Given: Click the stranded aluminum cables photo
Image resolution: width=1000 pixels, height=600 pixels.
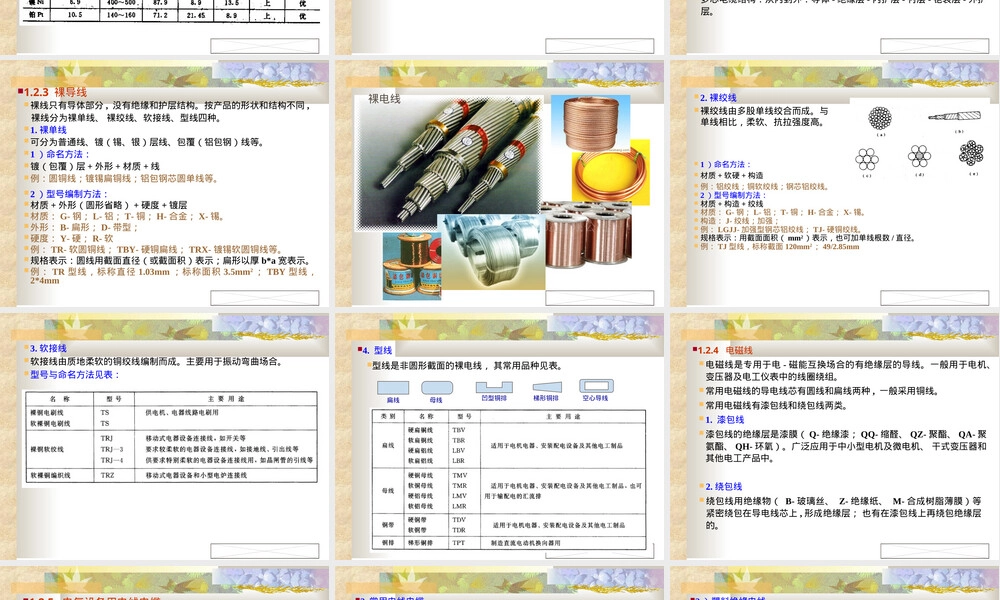Looking at the screenshot, I should 450,163.
